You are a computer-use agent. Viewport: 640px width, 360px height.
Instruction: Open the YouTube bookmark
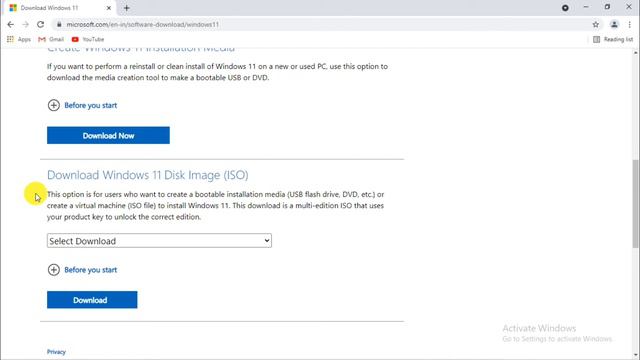pos(88,39)
